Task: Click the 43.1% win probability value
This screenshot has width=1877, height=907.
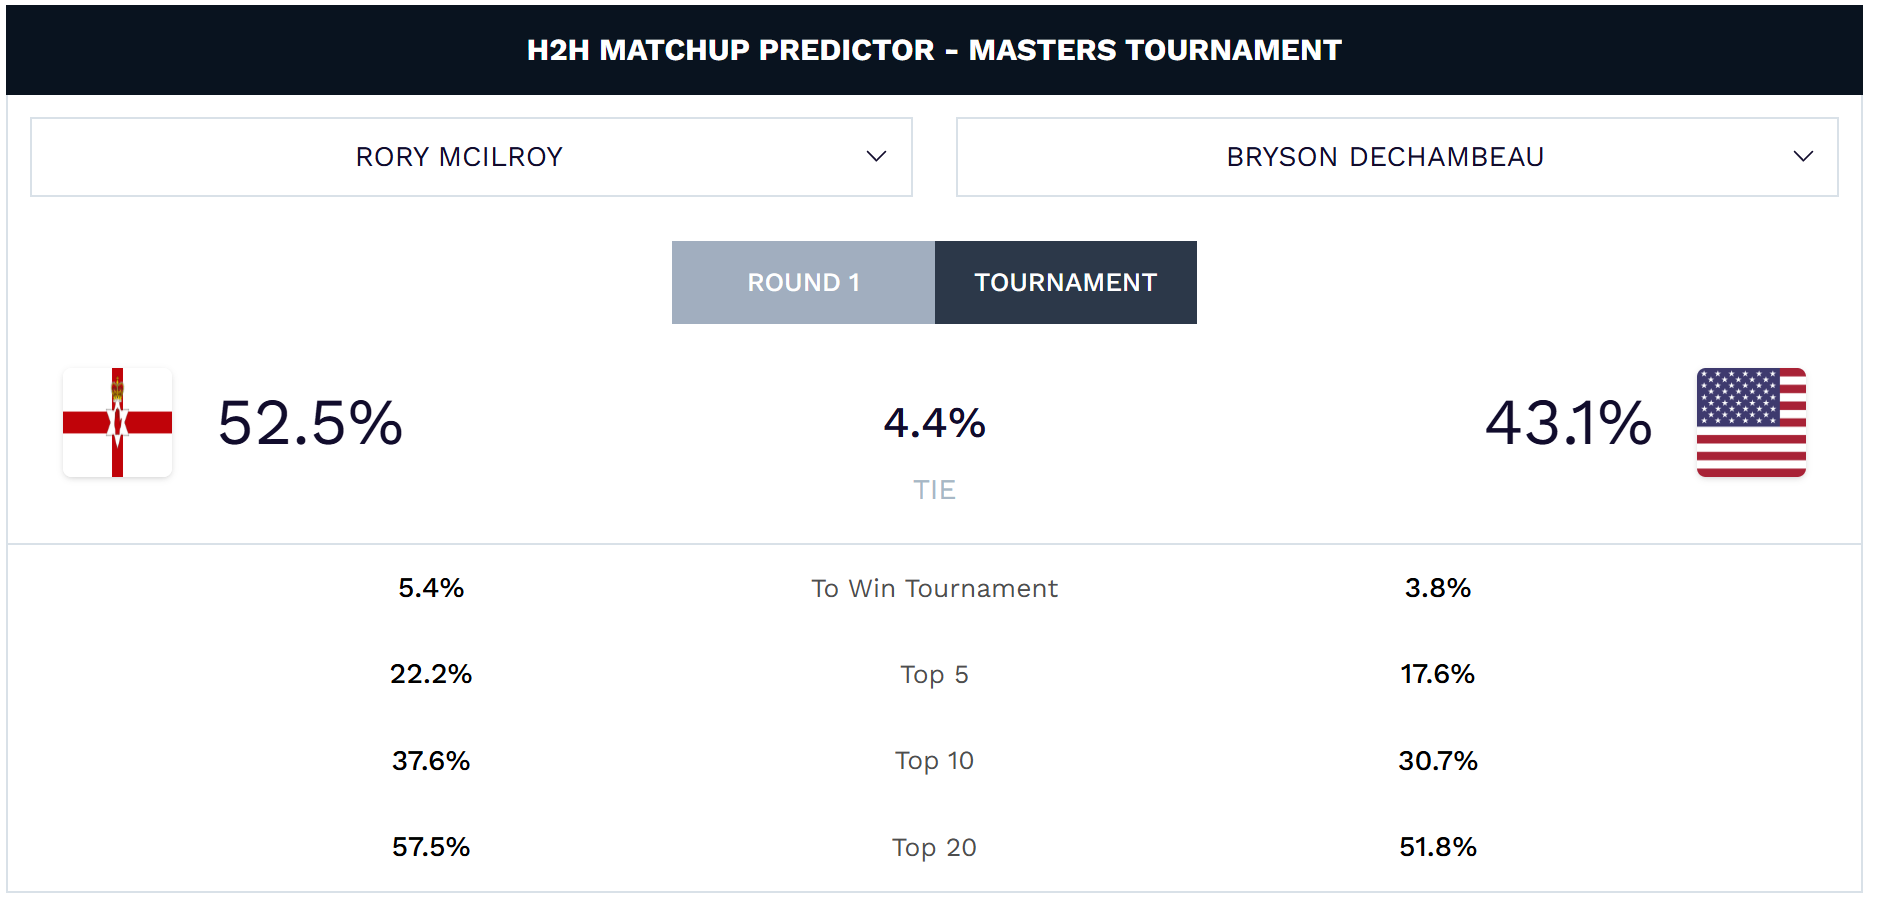Action: point(1567,423)
